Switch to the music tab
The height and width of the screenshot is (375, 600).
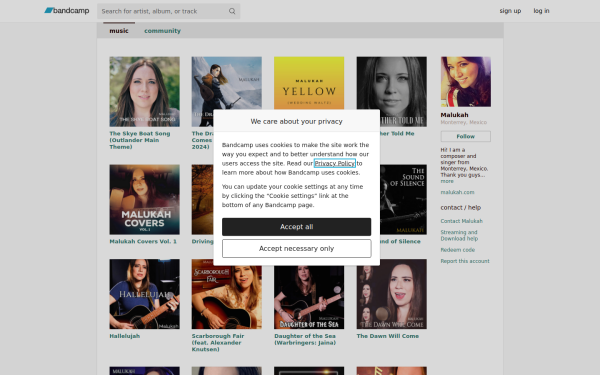coord(119,31)
